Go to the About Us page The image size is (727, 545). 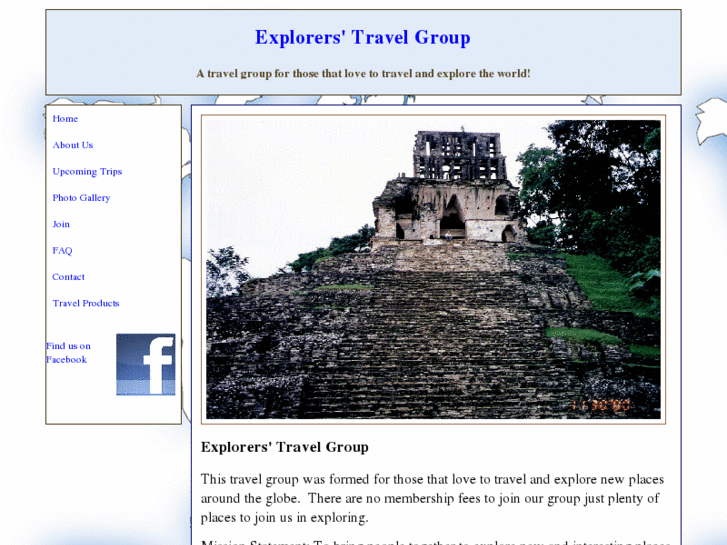(x=73, y=145)
